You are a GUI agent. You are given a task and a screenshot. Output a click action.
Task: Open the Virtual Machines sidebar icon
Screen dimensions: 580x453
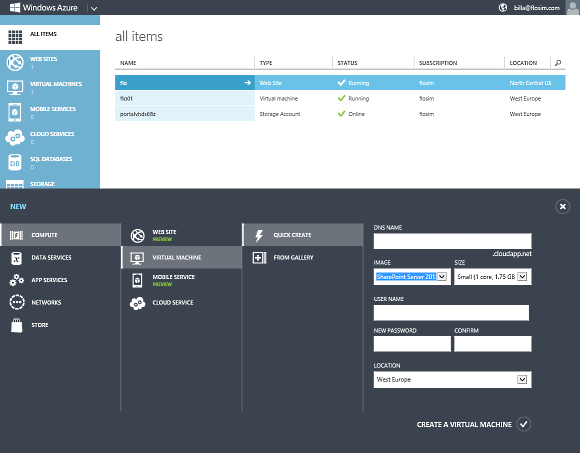pos(15,87)
